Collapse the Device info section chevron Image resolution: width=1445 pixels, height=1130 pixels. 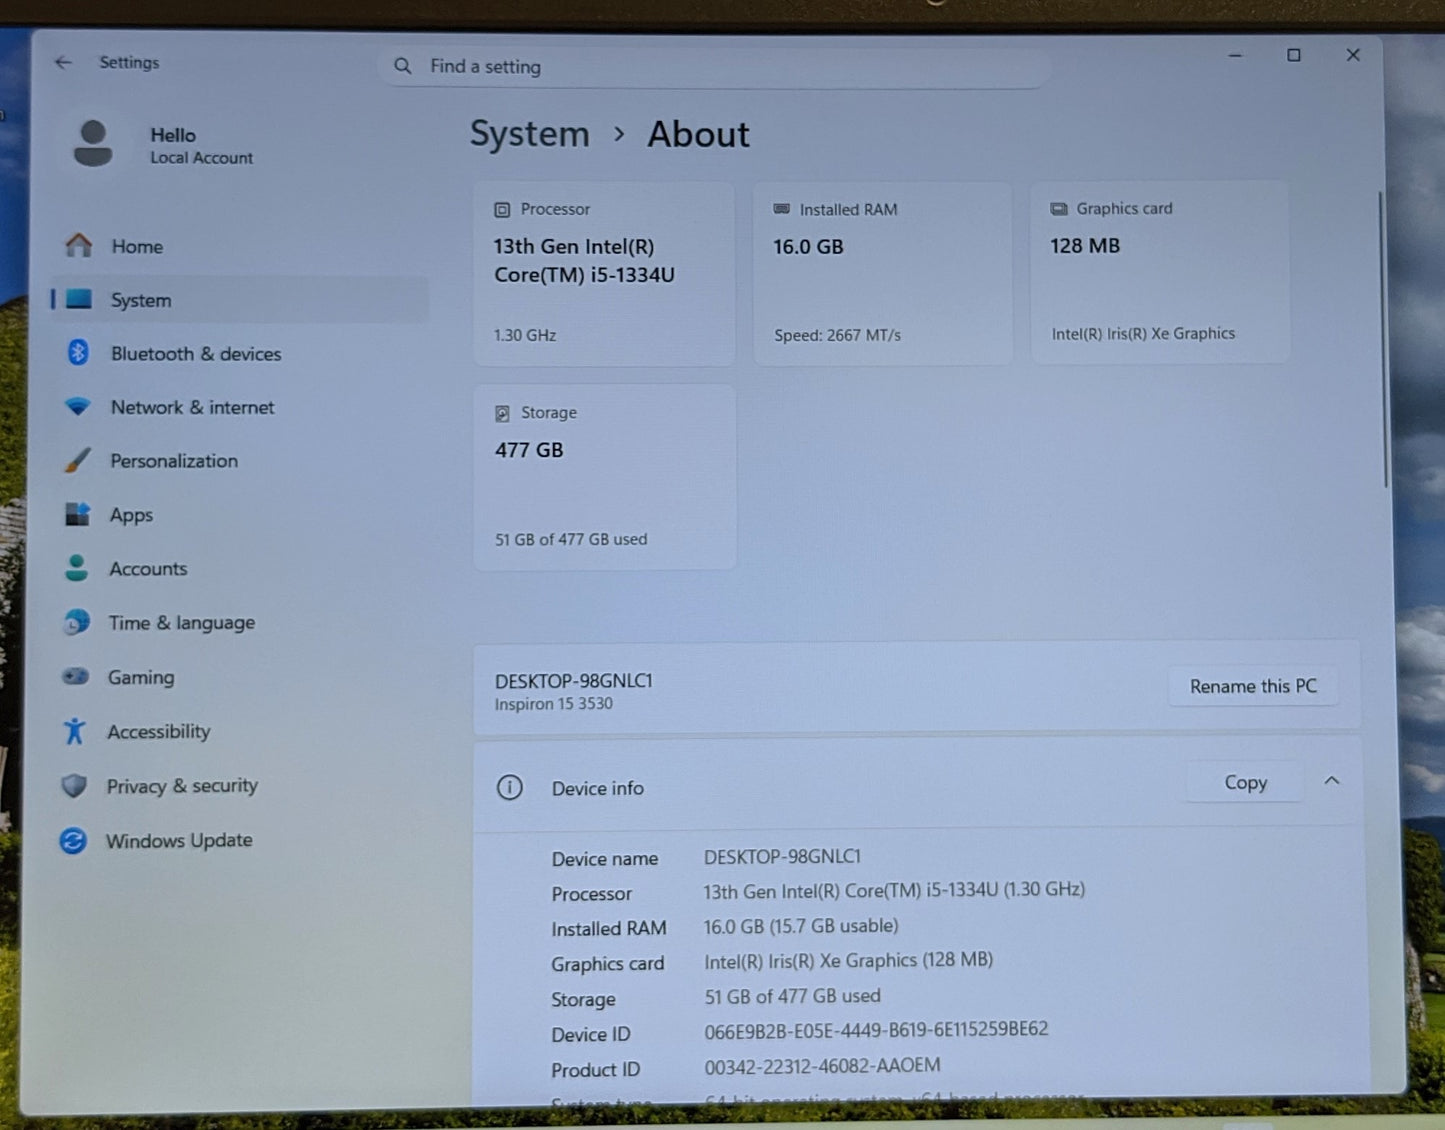coord(1331,781)
